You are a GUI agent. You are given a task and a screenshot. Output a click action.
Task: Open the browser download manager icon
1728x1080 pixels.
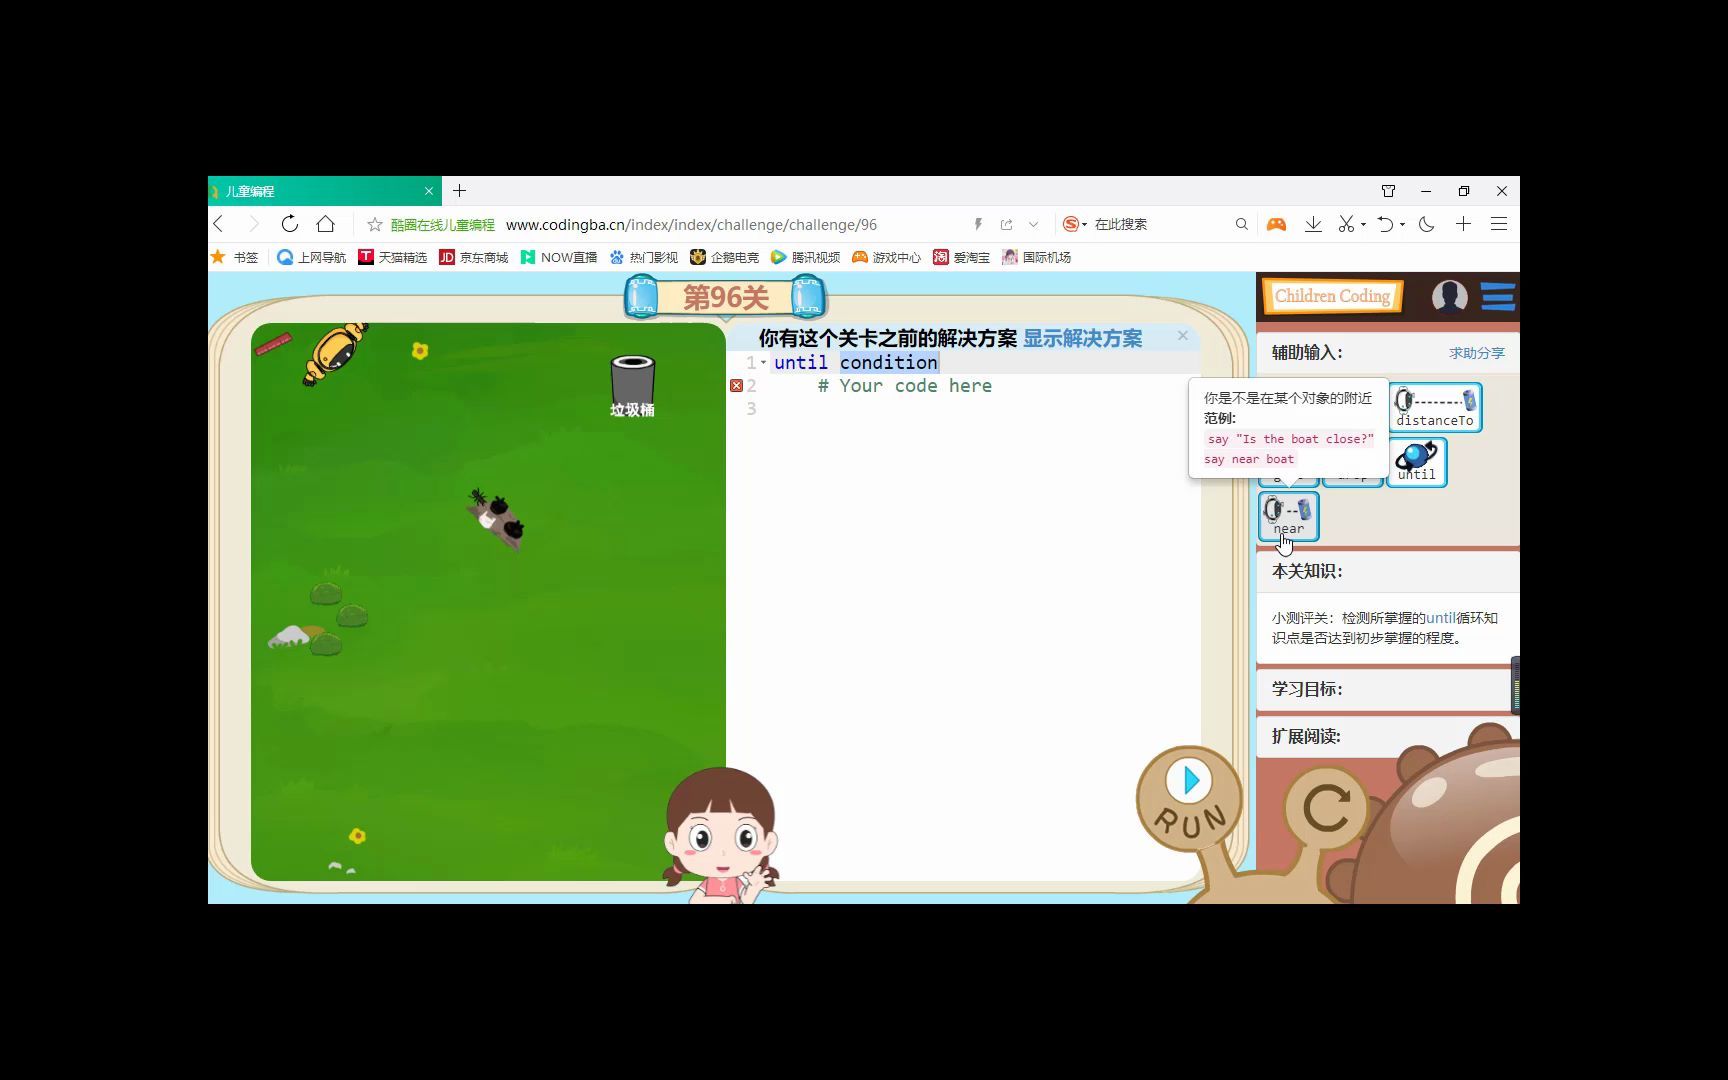coord(1313,224)
